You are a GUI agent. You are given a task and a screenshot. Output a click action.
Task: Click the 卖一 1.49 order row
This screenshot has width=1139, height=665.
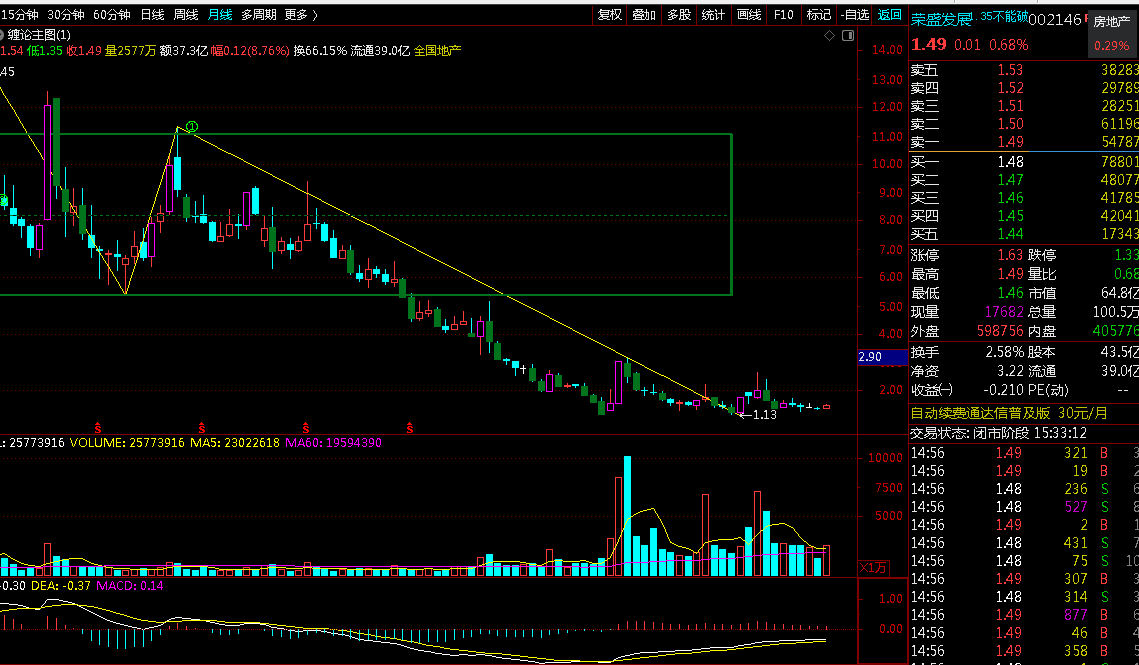tap(1024, 142)
